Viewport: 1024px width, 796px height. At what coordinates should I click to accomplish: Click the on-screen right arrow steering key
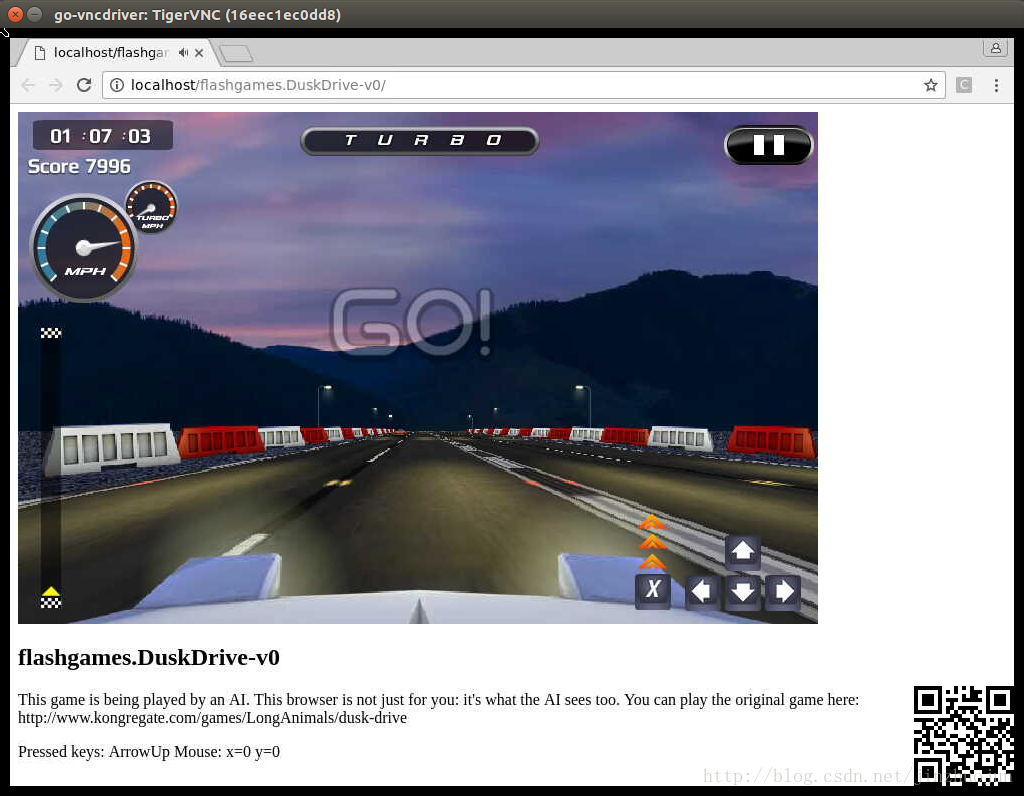coord(783,592)
